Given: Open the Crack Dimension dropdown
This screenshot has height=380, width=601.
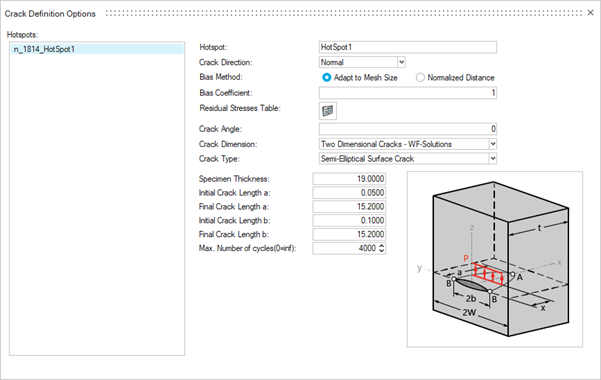Looking at the screenshot, I should pos(493,144).
